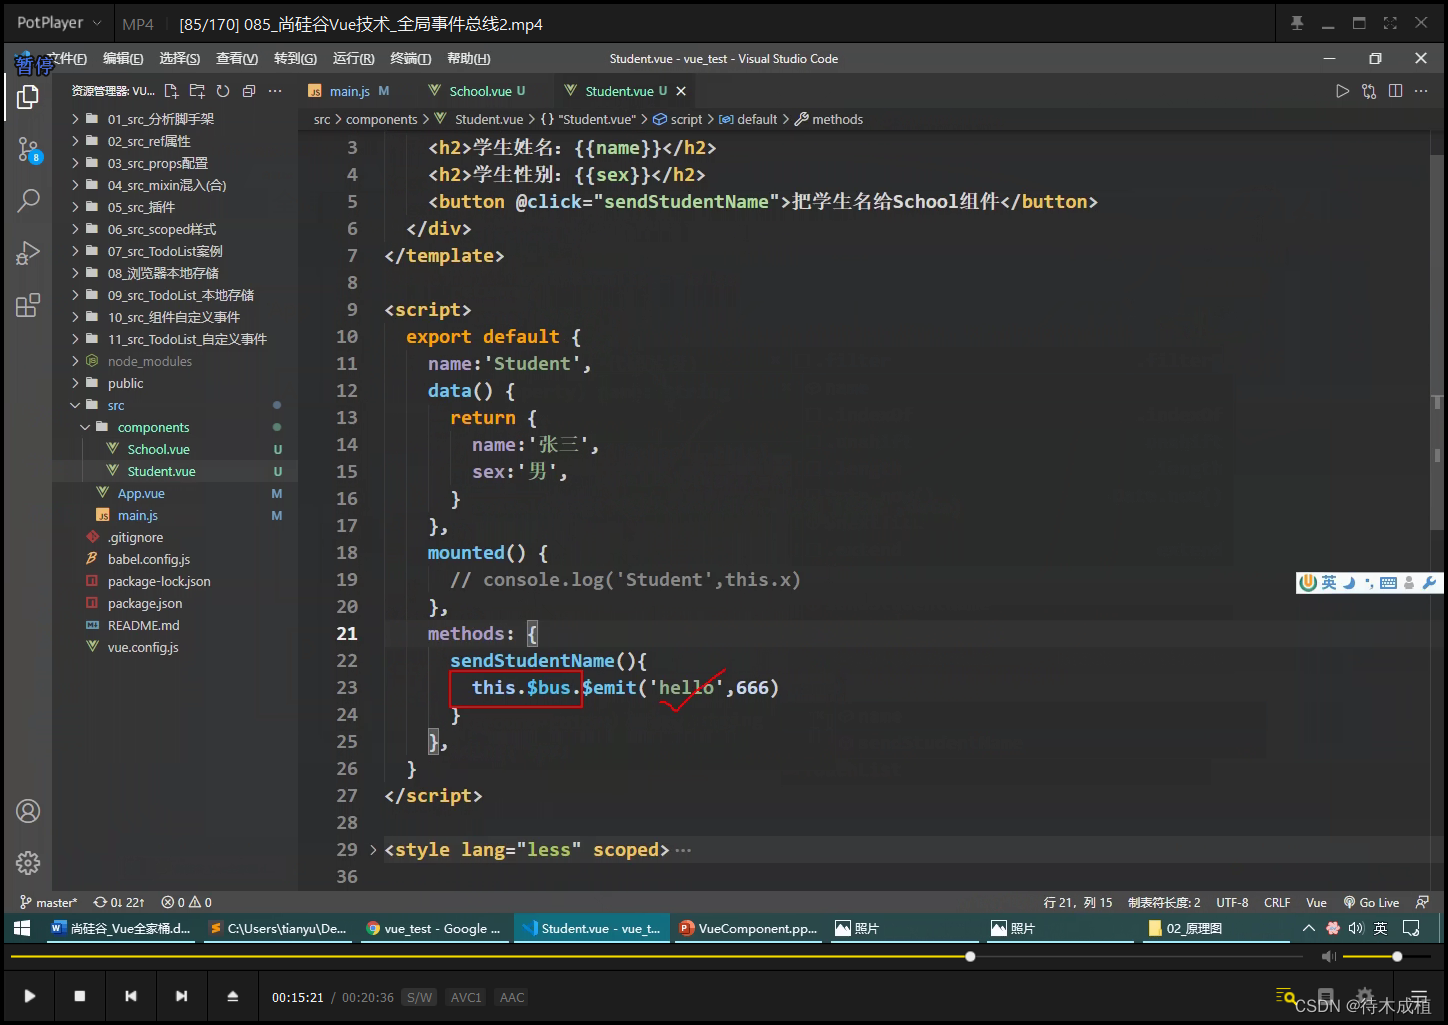Open the Manage gear in activity bar
The width and height of the screenshot is (1448, 1025).
[28, 862]
